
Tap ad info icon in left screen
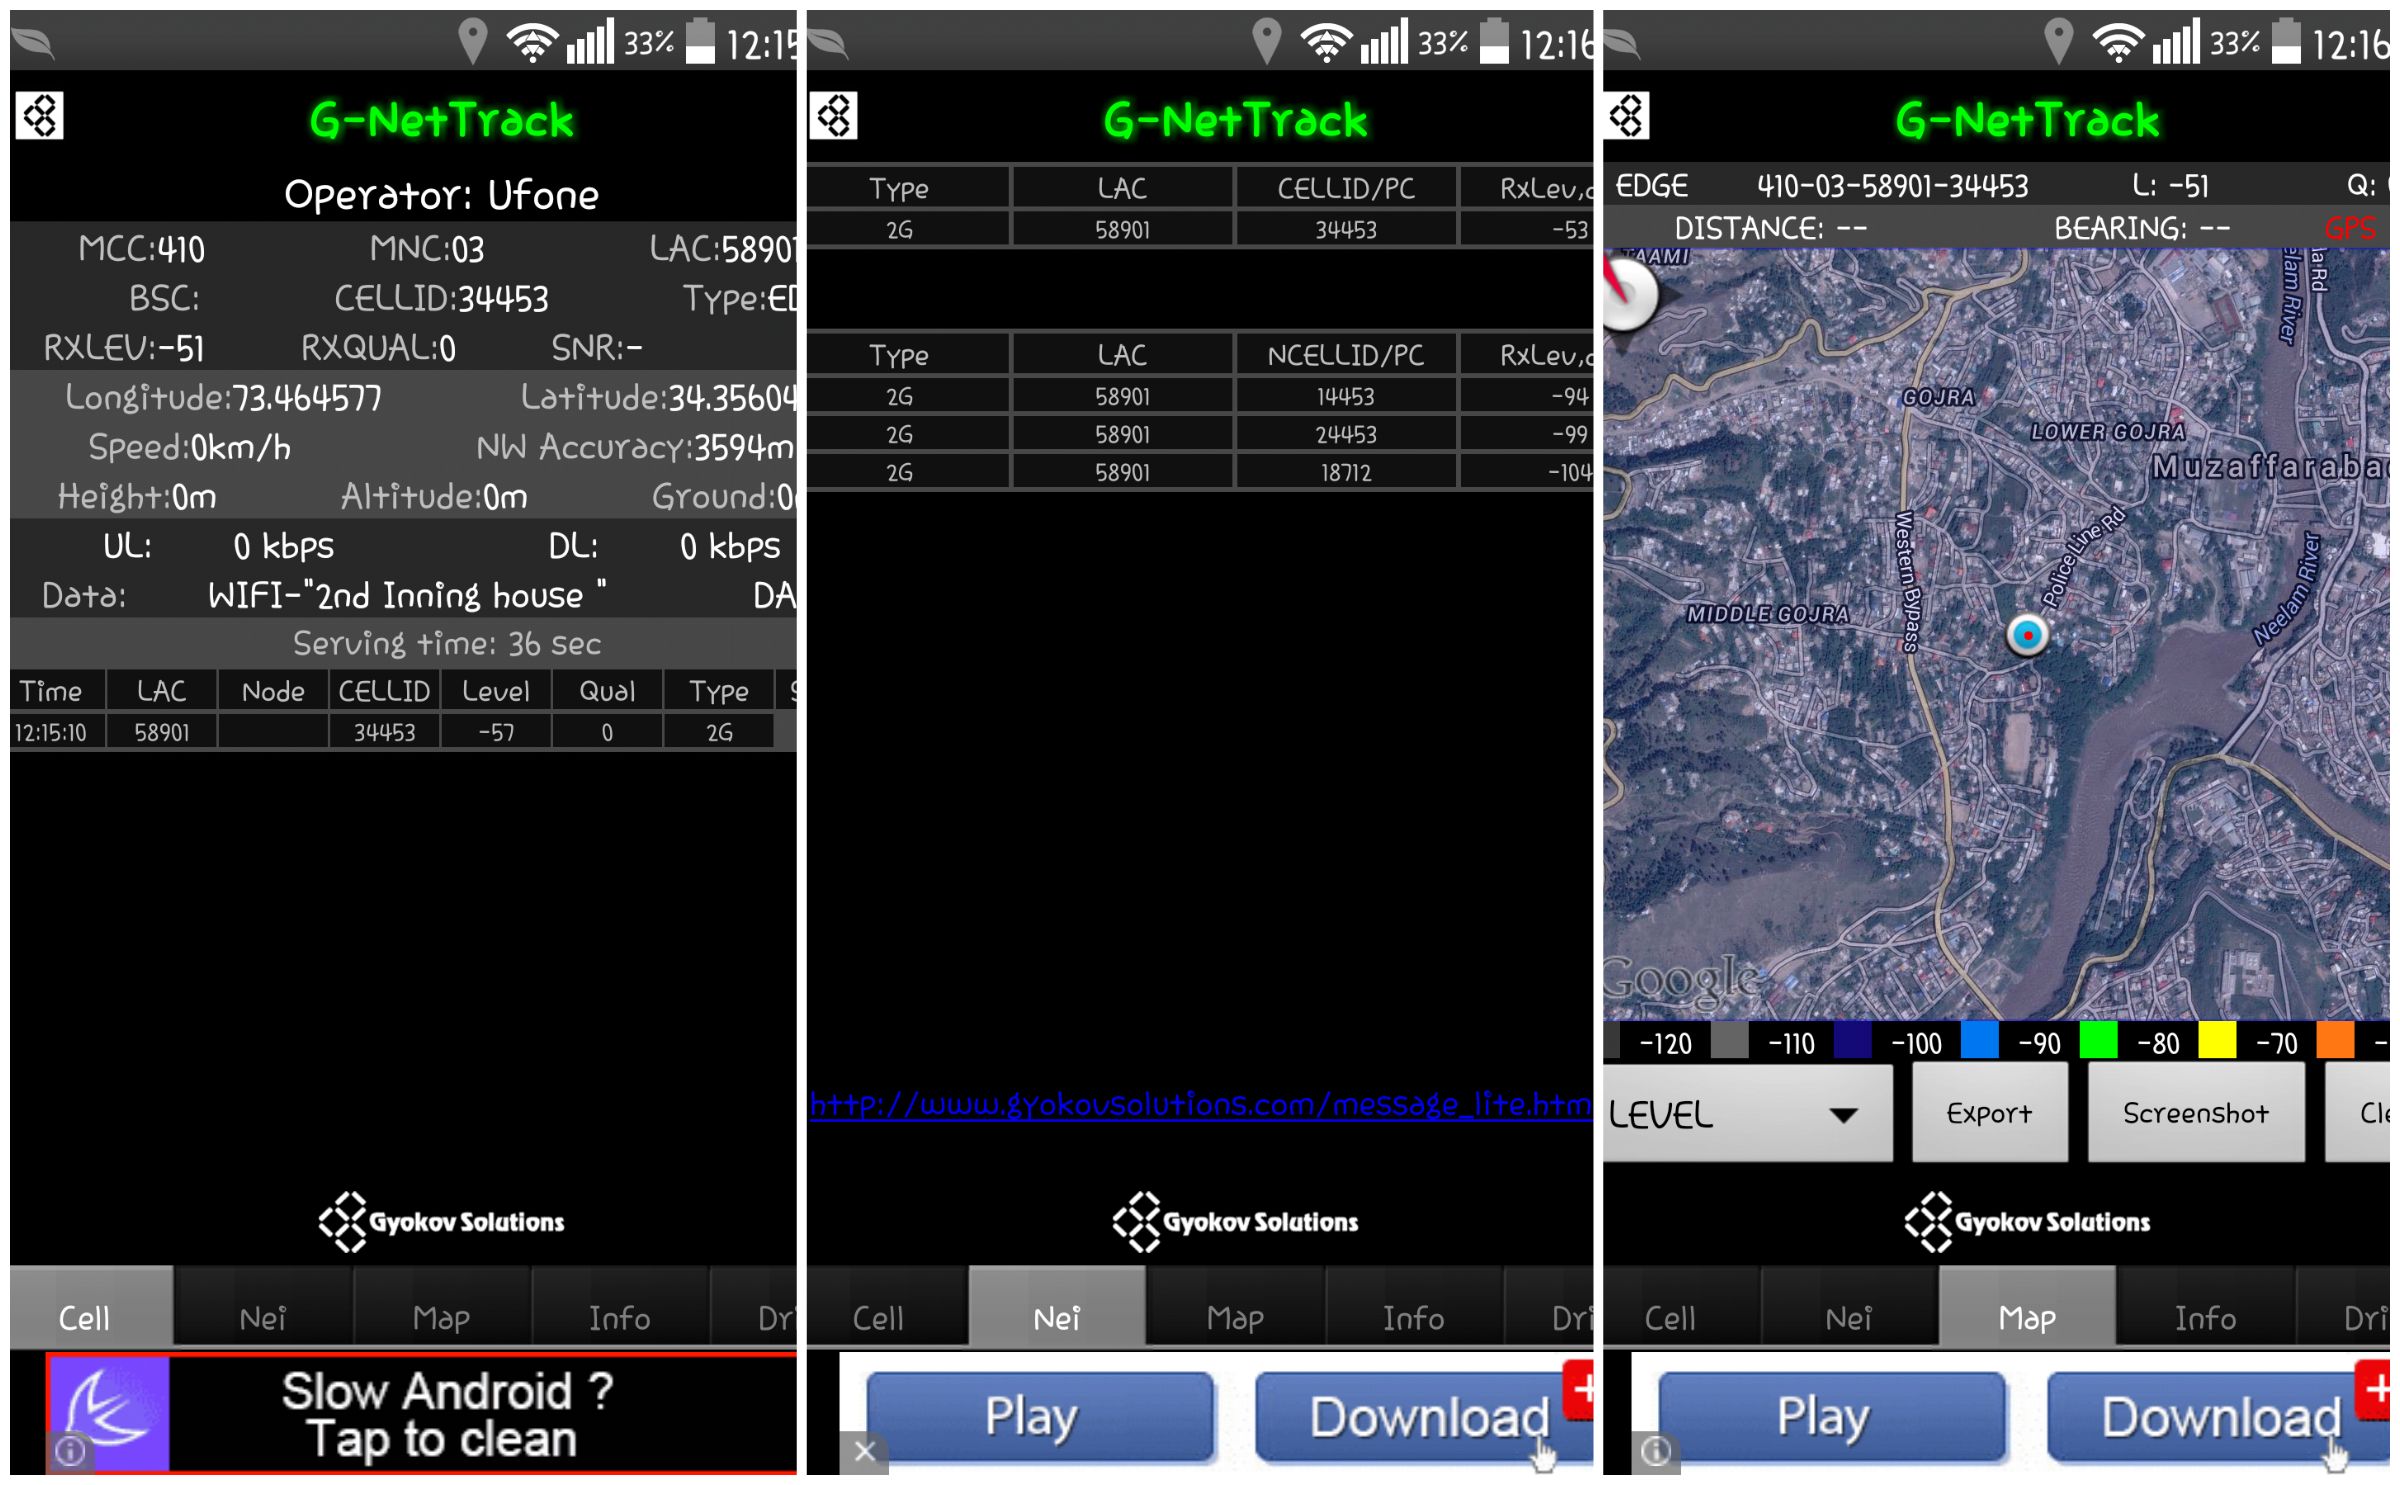70,1451
